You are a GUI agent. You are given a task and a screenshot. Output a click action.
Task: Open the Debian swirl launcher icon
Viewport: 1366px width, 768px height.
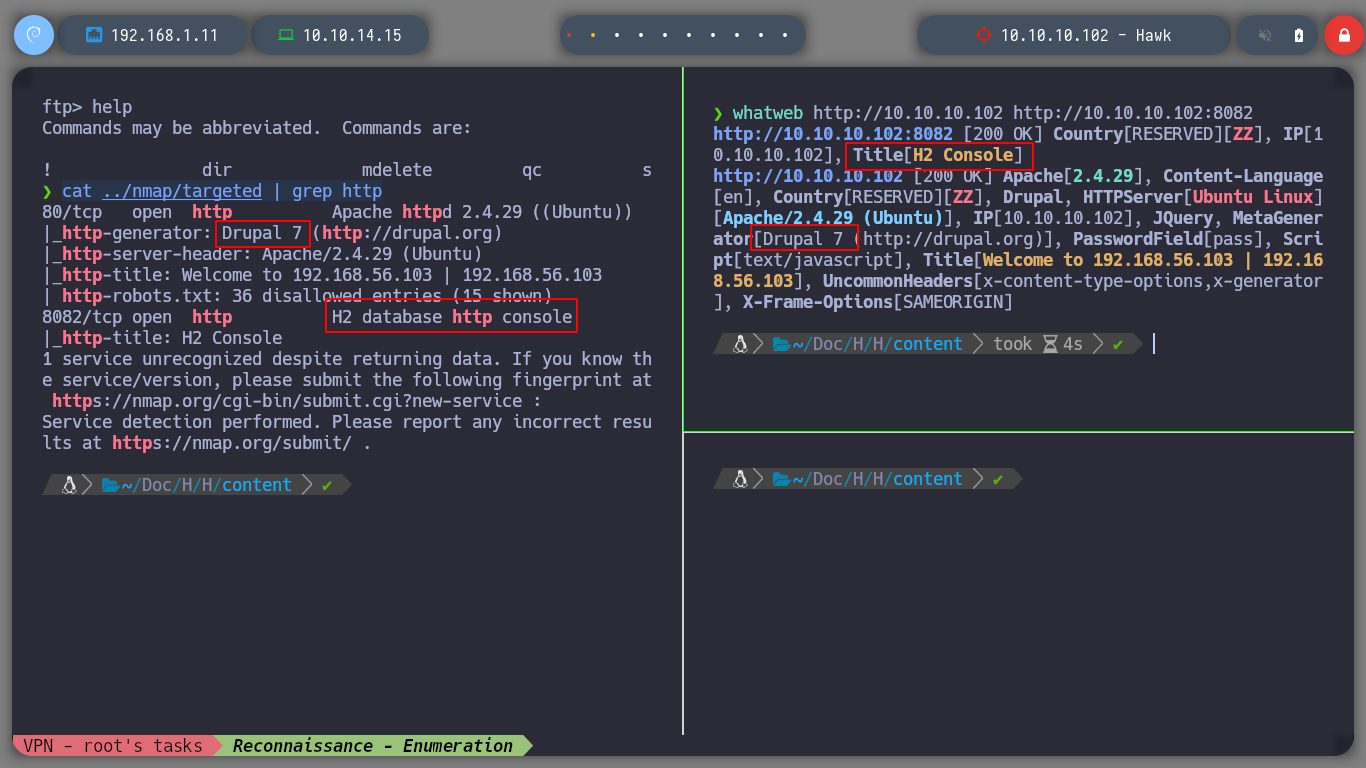coord(33,35)
